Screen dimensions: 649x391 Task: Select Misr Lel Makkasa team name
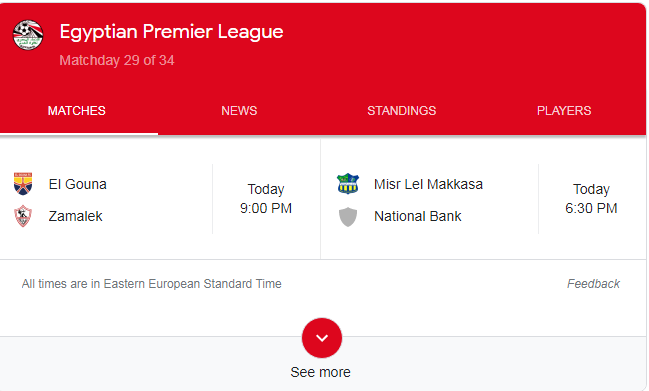(x=428, y=184)
